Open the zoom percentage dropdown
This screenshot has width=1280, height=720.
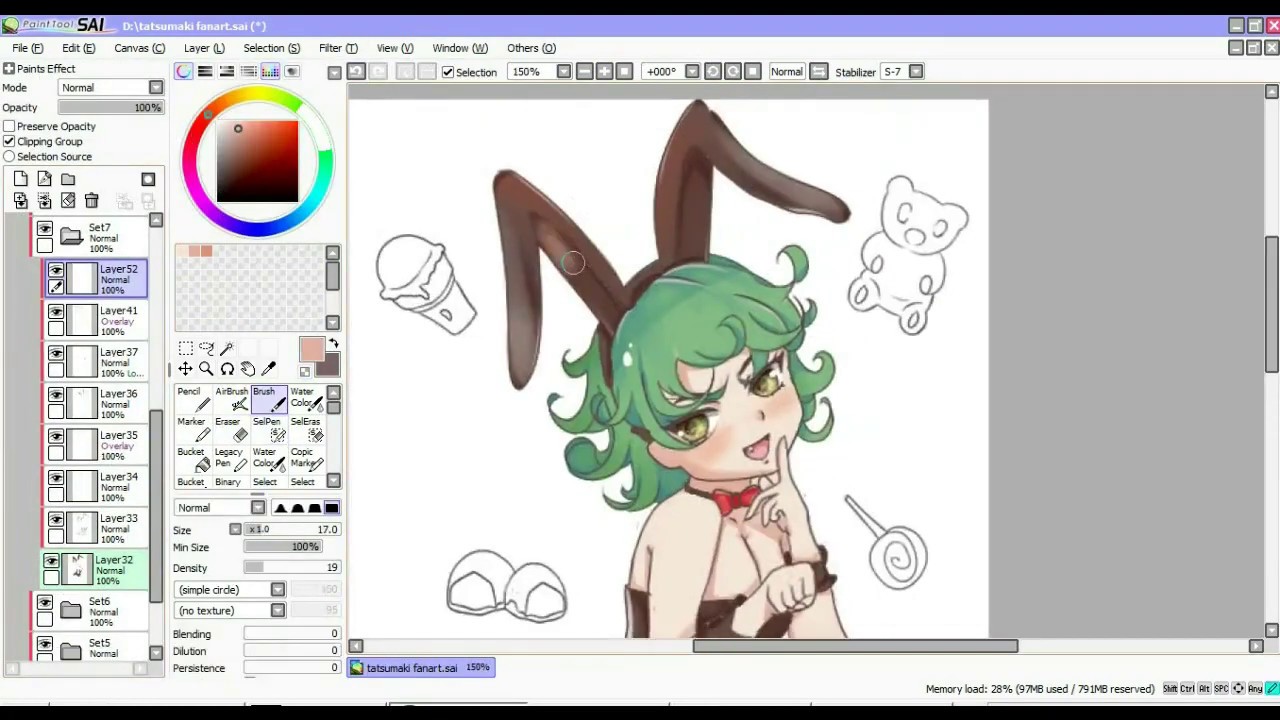coord(564,71)
